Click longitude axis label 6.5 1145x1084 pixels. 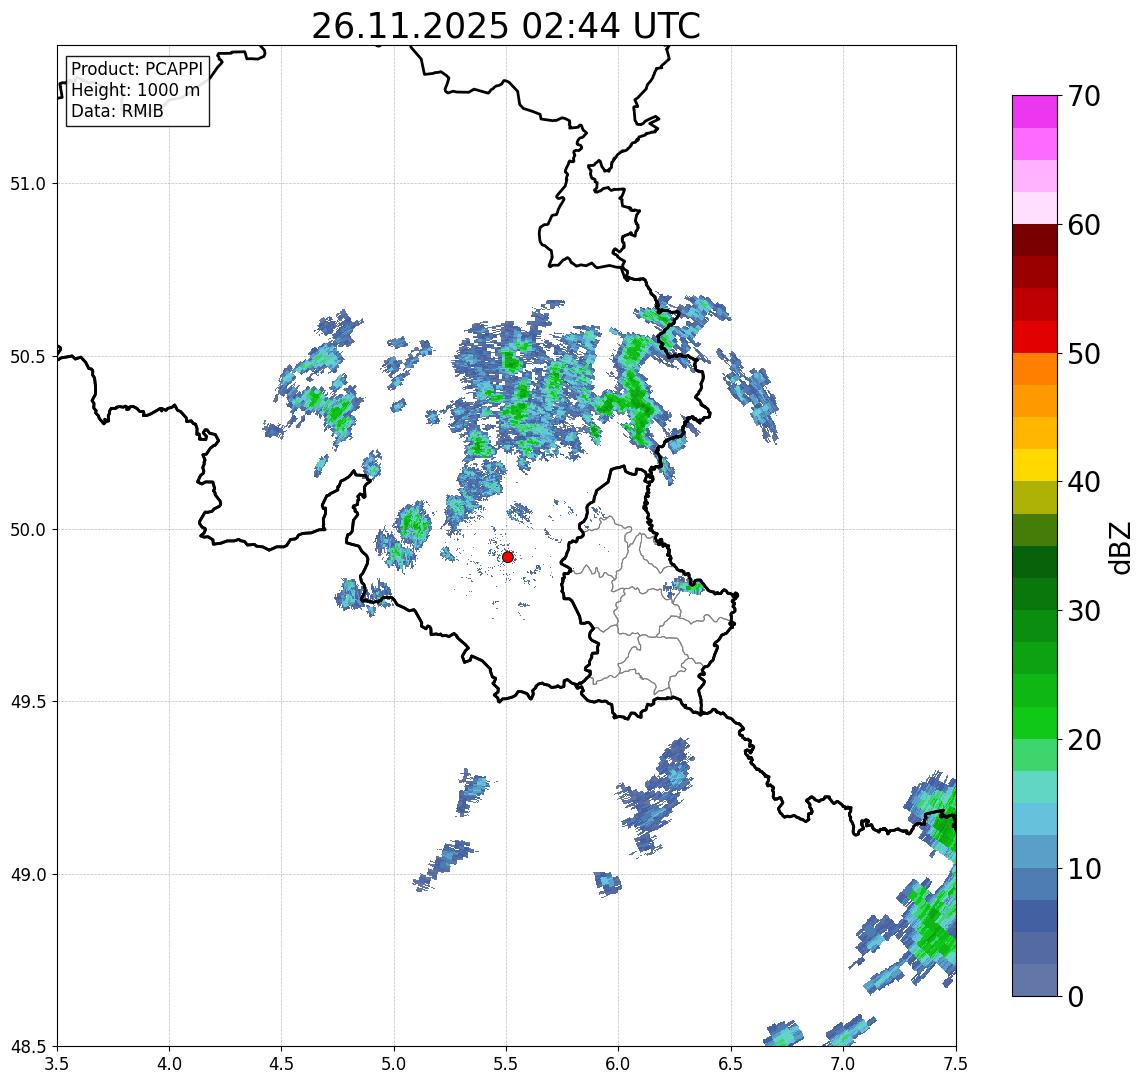tap(731, 1064)
